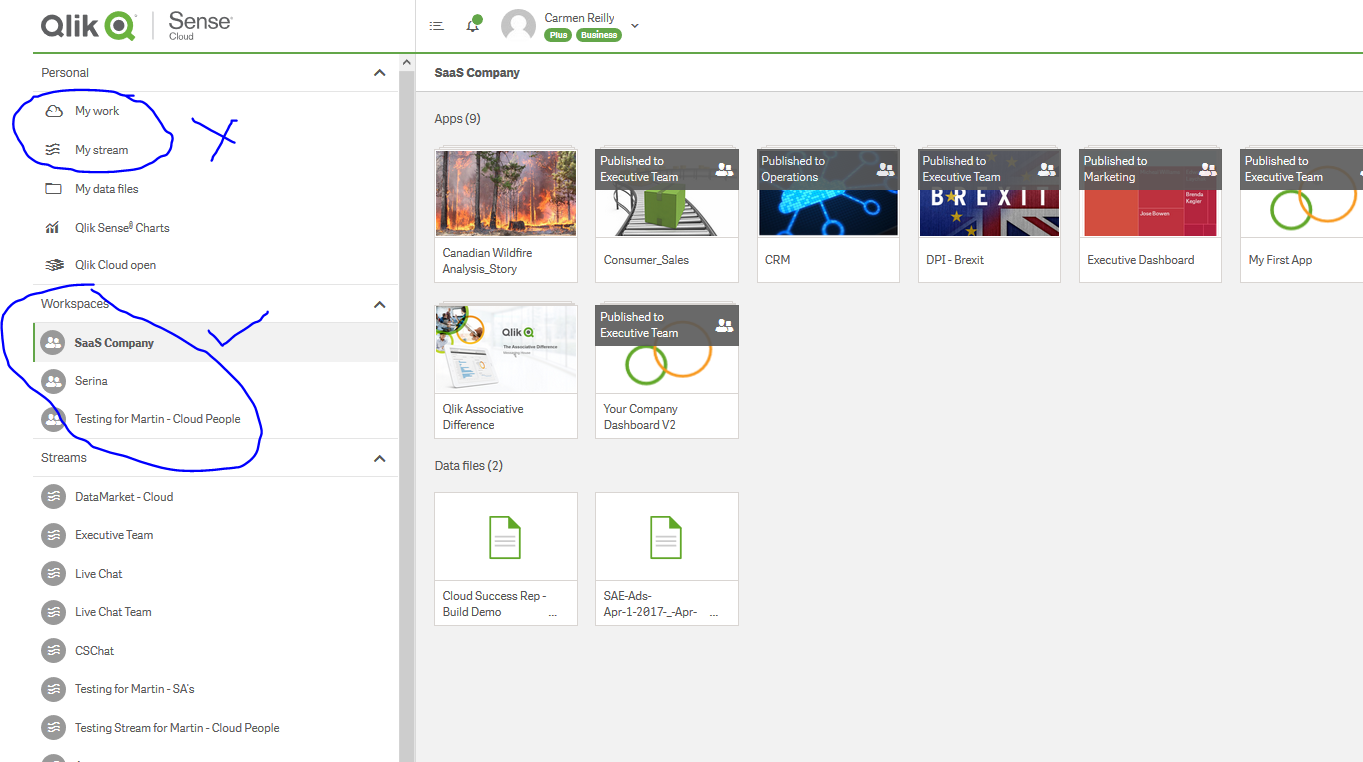Open the Executive Team stream

tap(114, 535)
